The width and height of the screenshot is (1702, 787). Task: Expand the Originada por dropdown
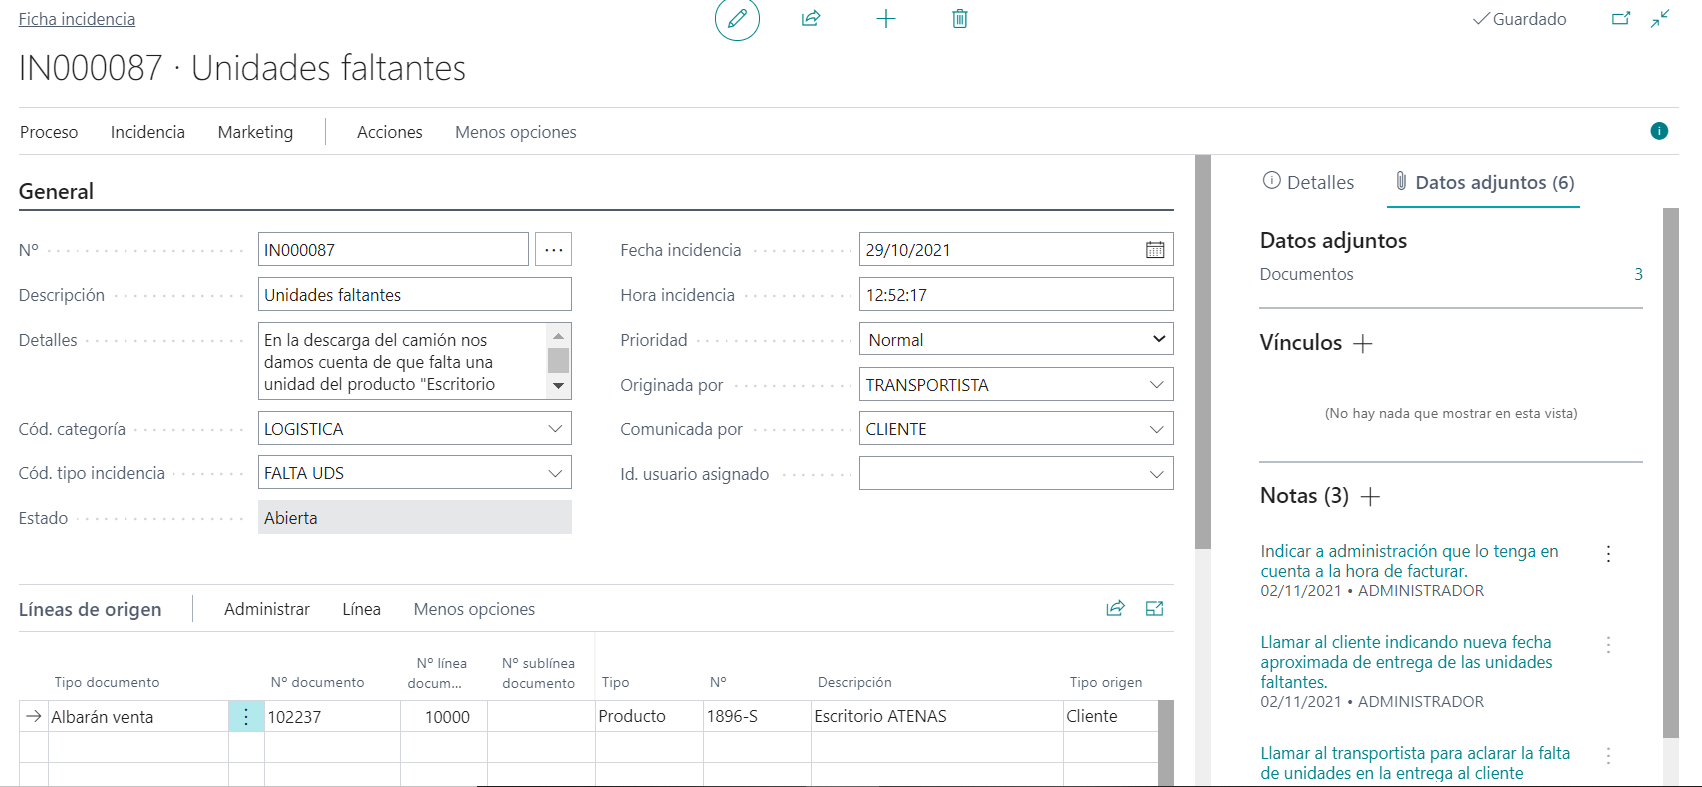(x=1157, y=385)
